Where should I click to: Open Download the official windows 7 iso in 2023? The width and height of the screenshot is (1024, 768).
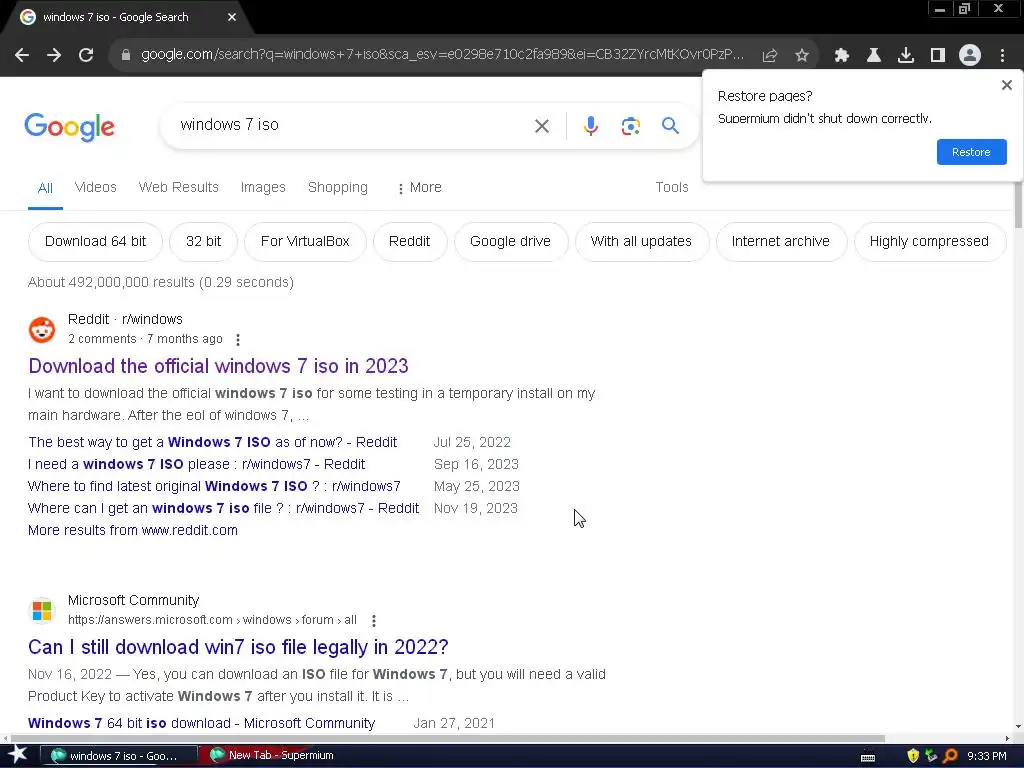pyautogui.click(x=218, y=366)
